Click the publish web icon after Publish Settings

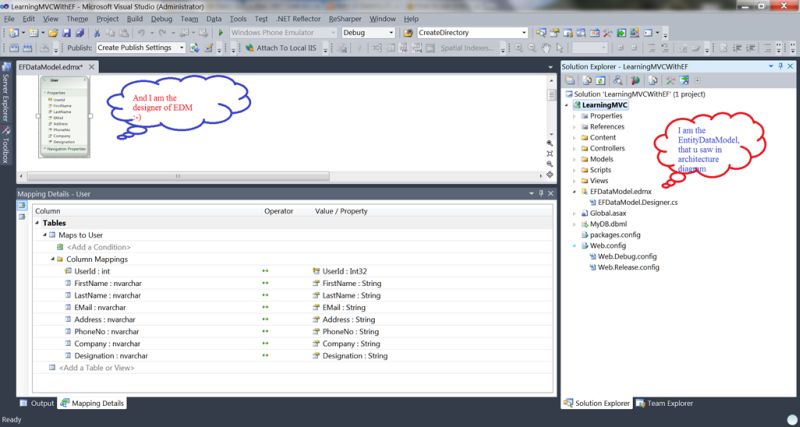pos(194,48)
